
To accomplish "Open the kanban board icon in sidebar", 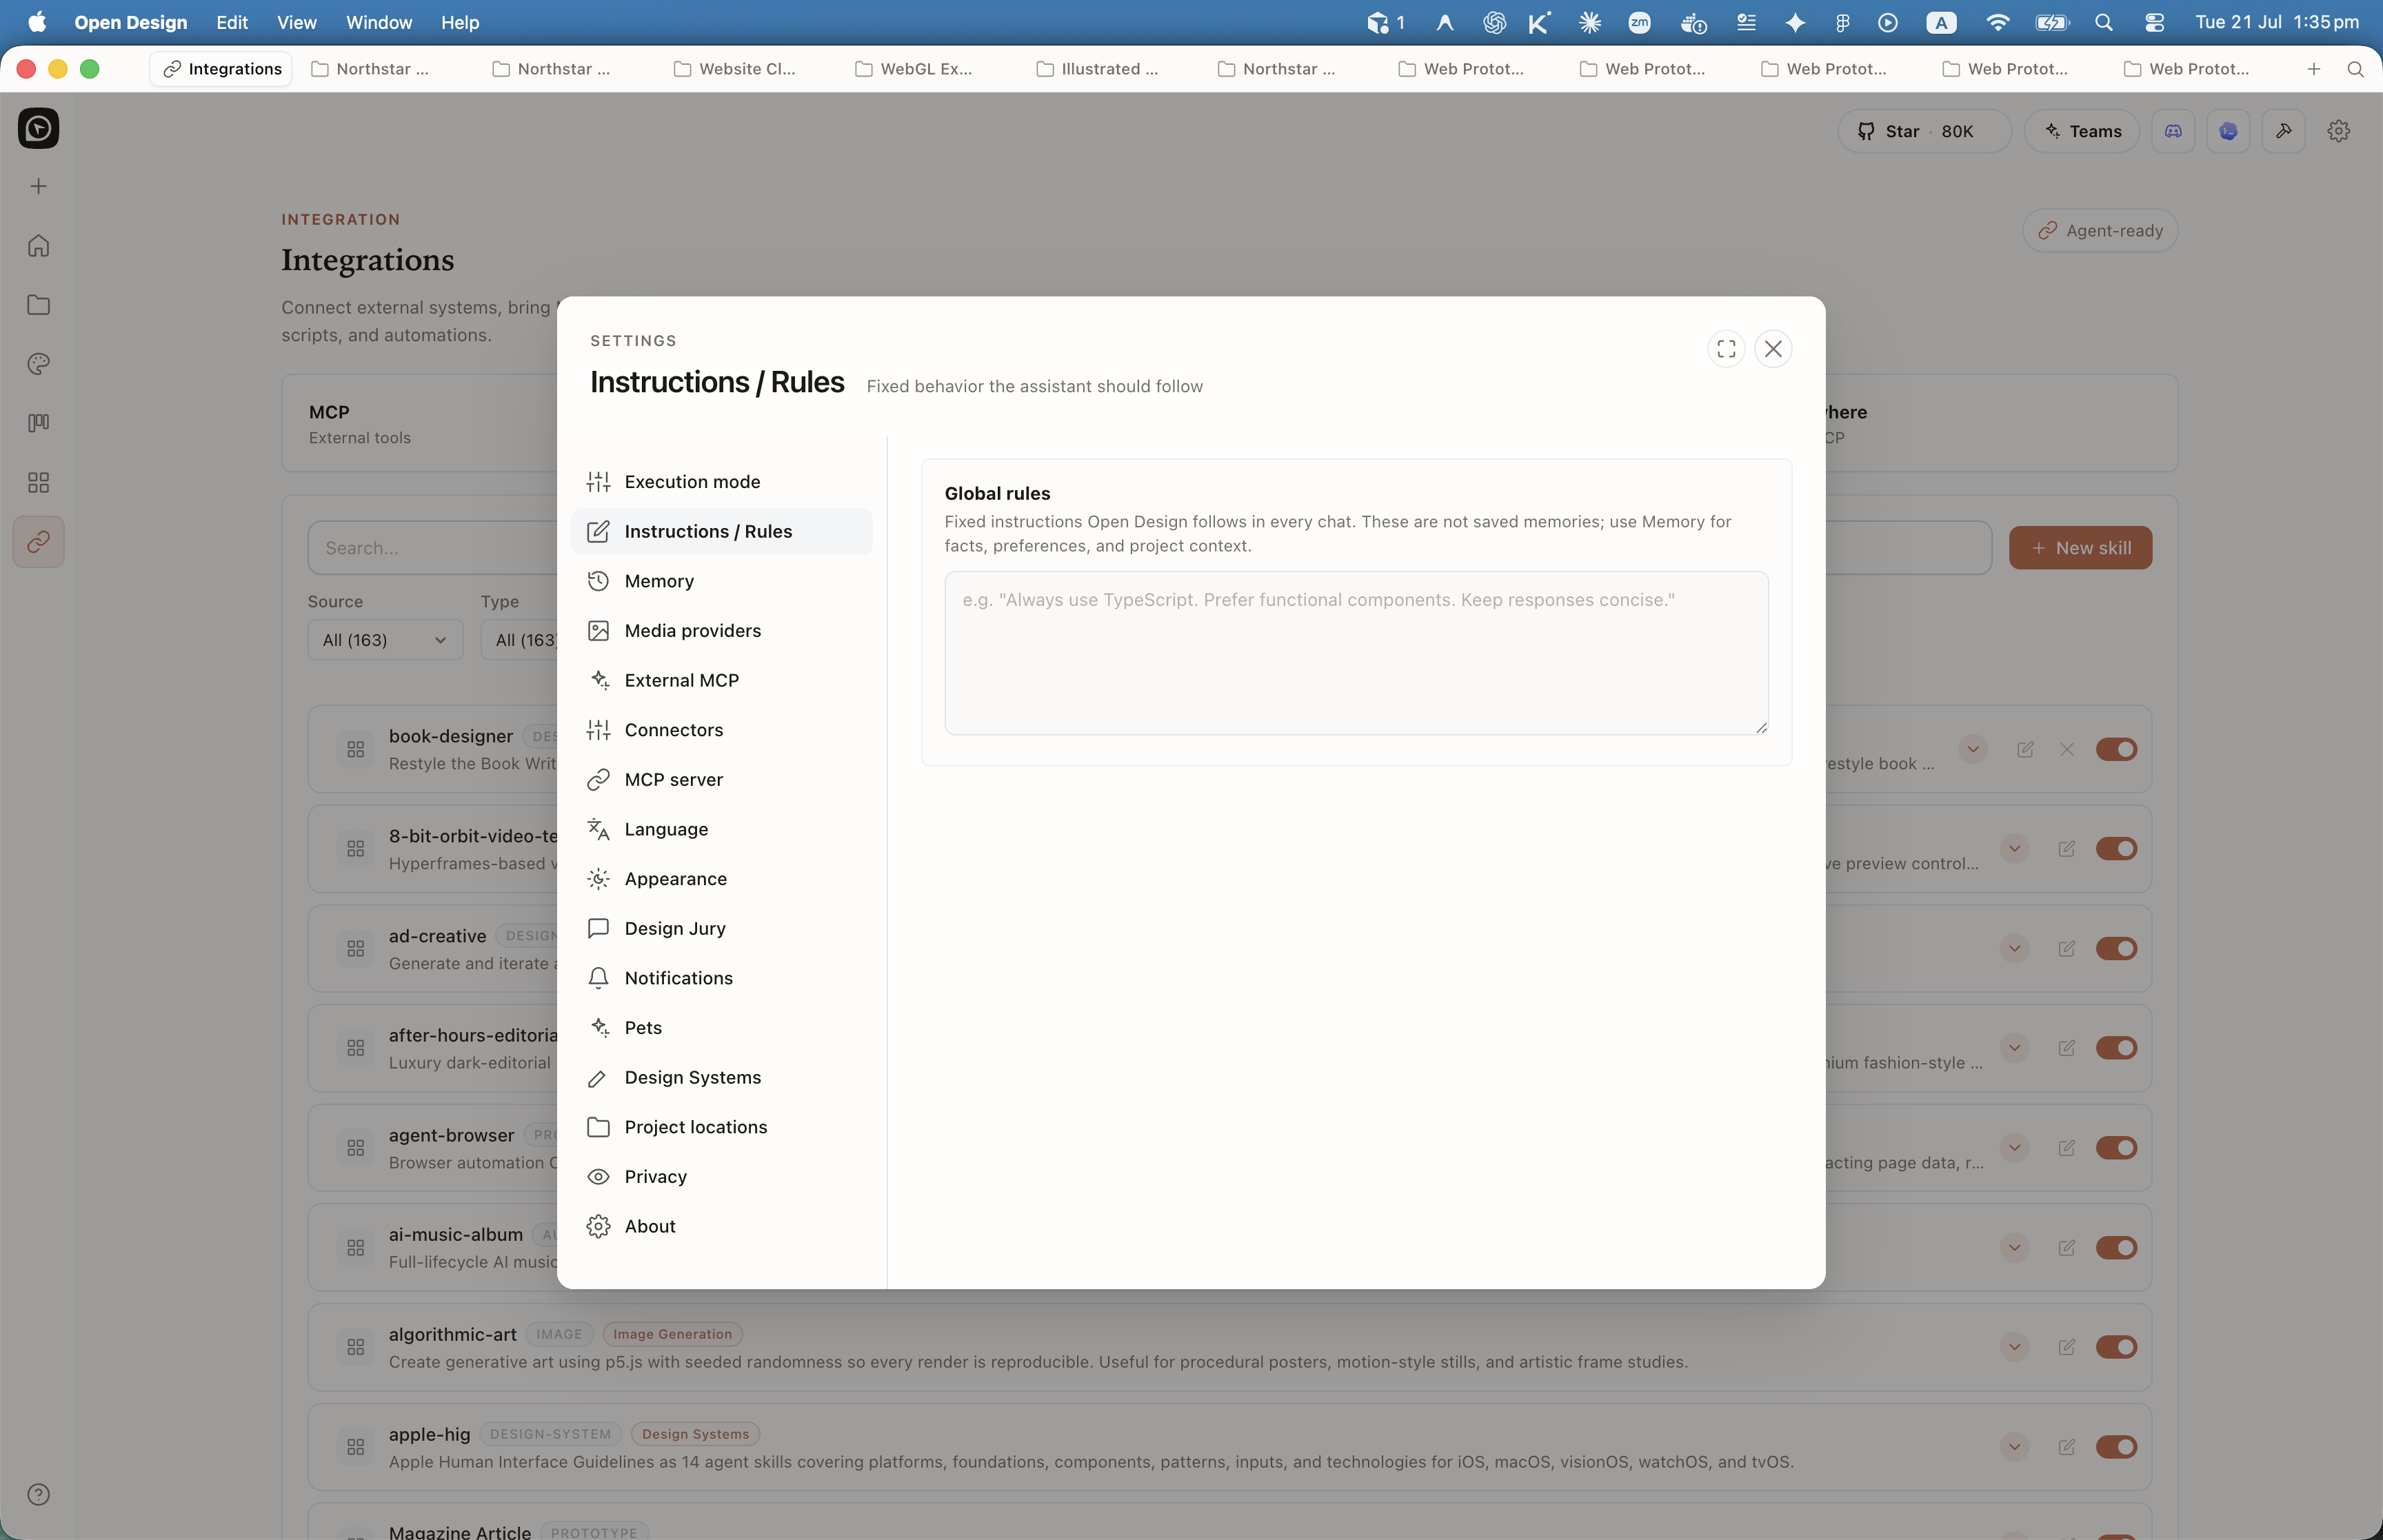I will [38, 423].
